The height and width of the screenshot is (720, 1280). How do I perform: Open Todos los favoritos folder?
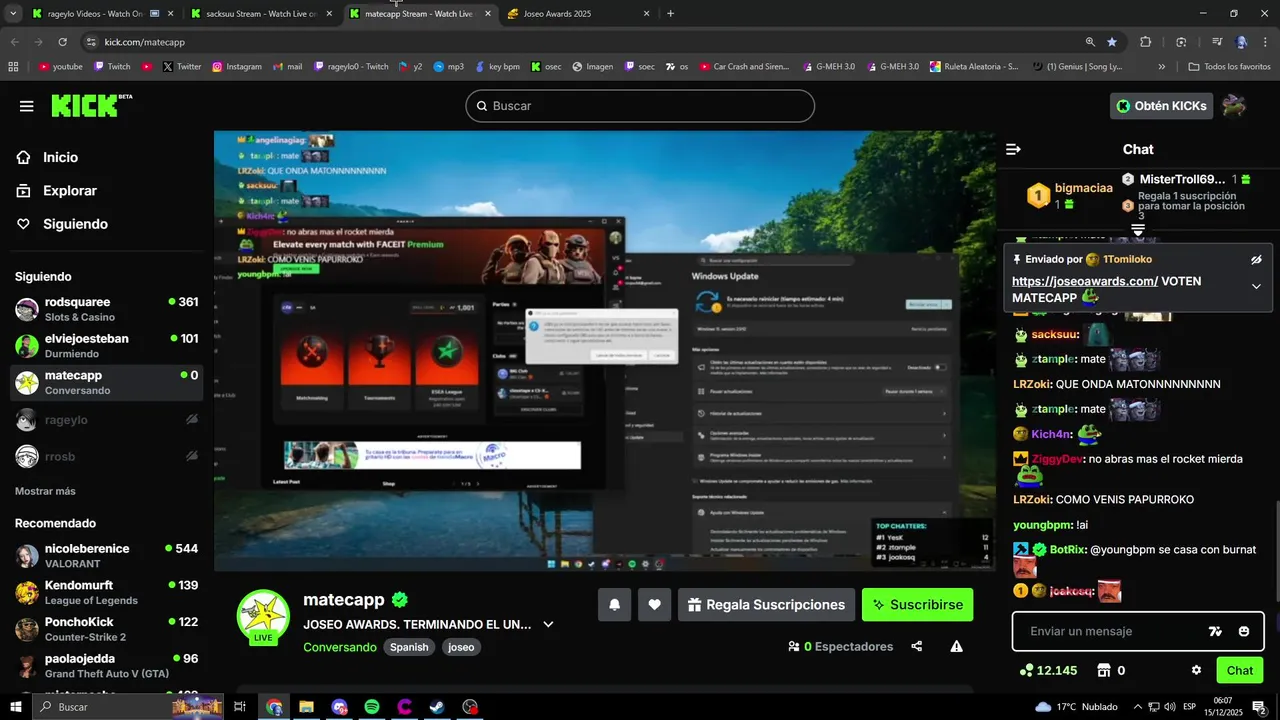(x=1229, y=67)
